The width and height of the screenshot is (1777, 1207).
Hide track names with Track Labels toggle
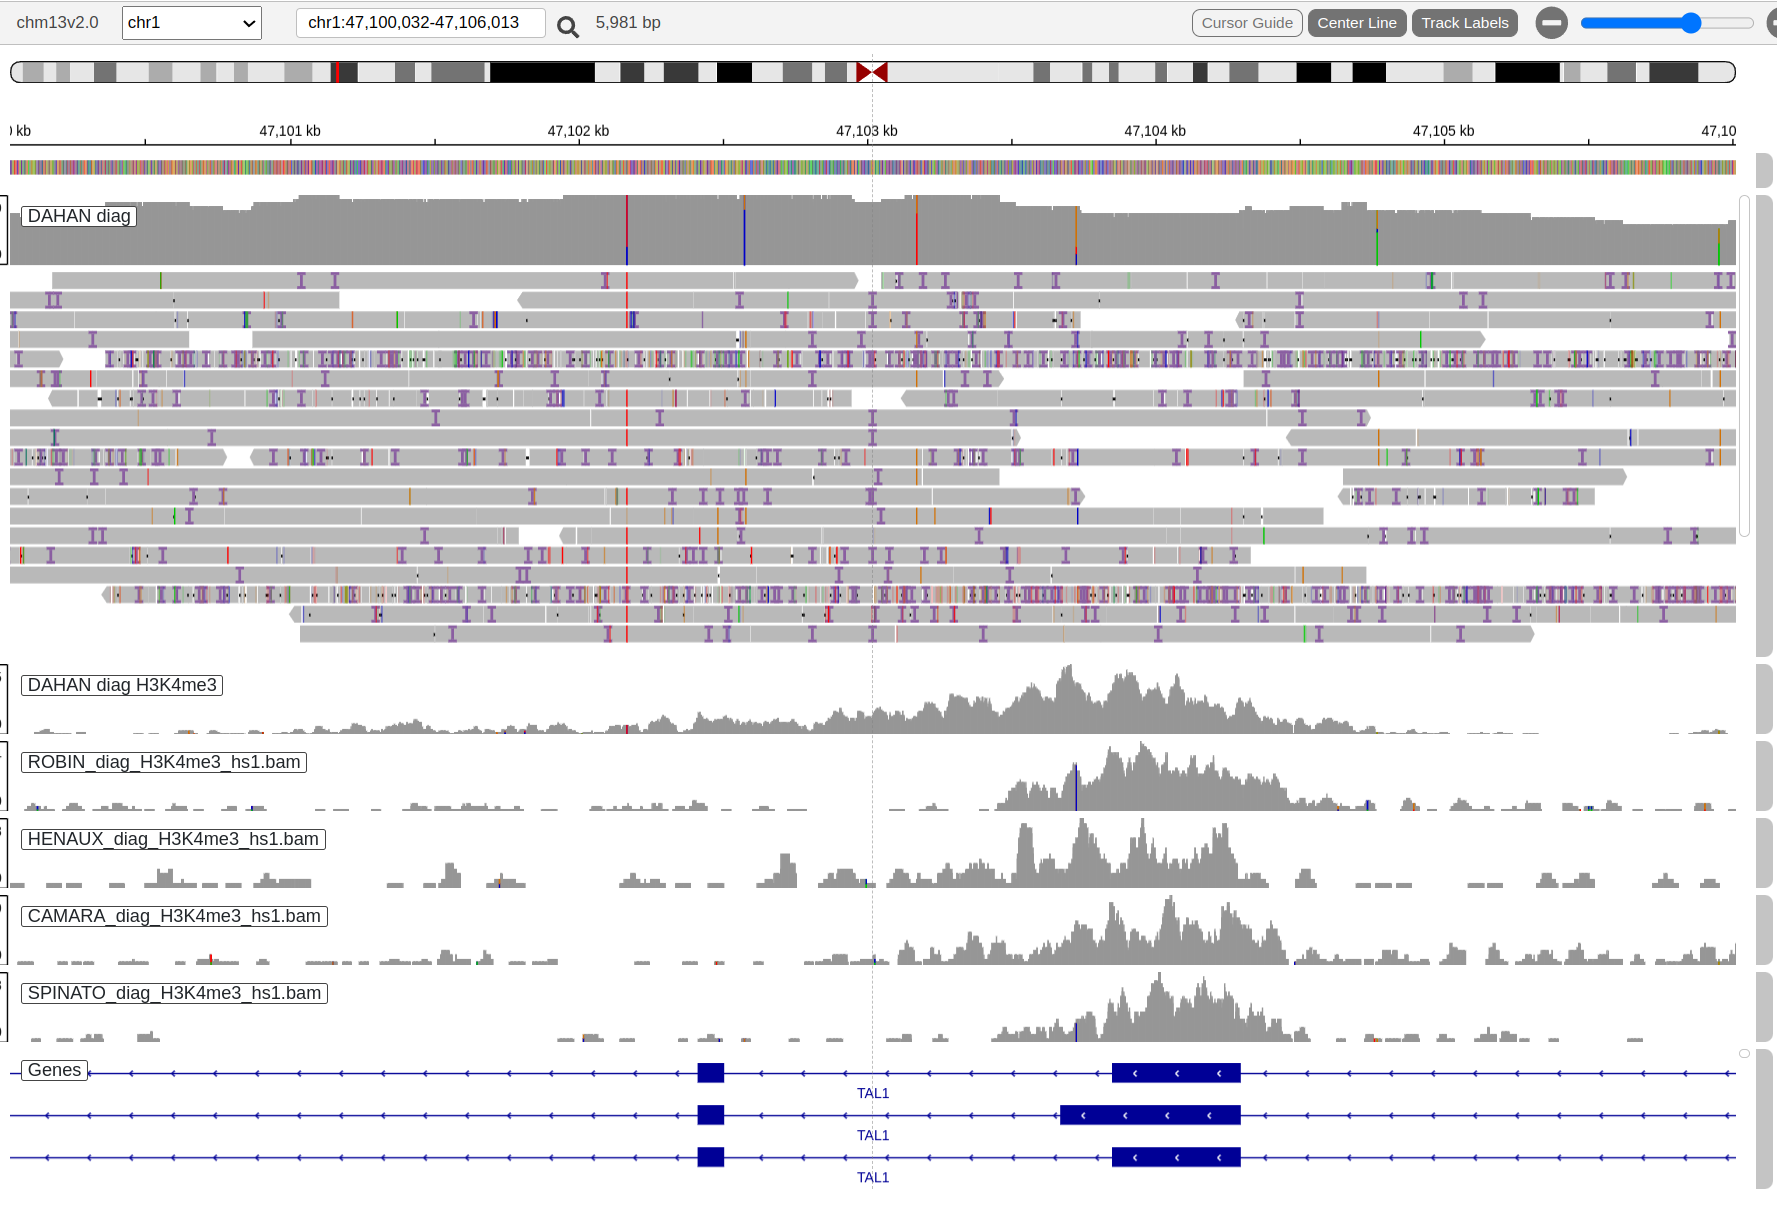click(1464, 23)
